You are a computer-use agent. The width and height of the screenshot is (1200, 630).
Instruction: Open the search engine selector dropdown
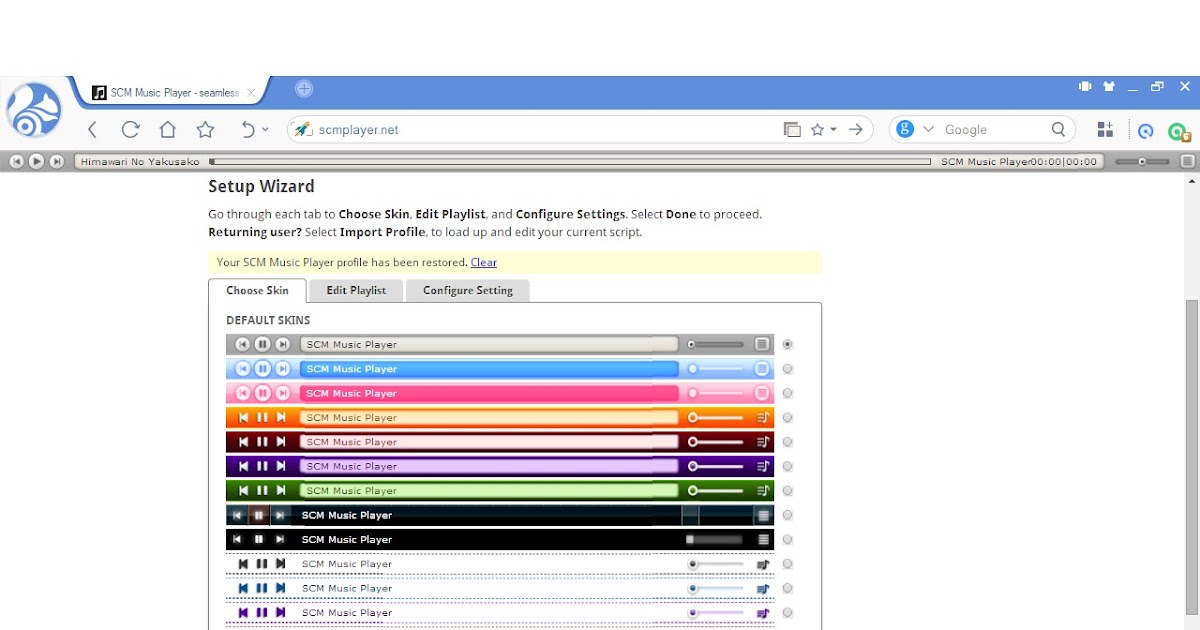point(928,130)
